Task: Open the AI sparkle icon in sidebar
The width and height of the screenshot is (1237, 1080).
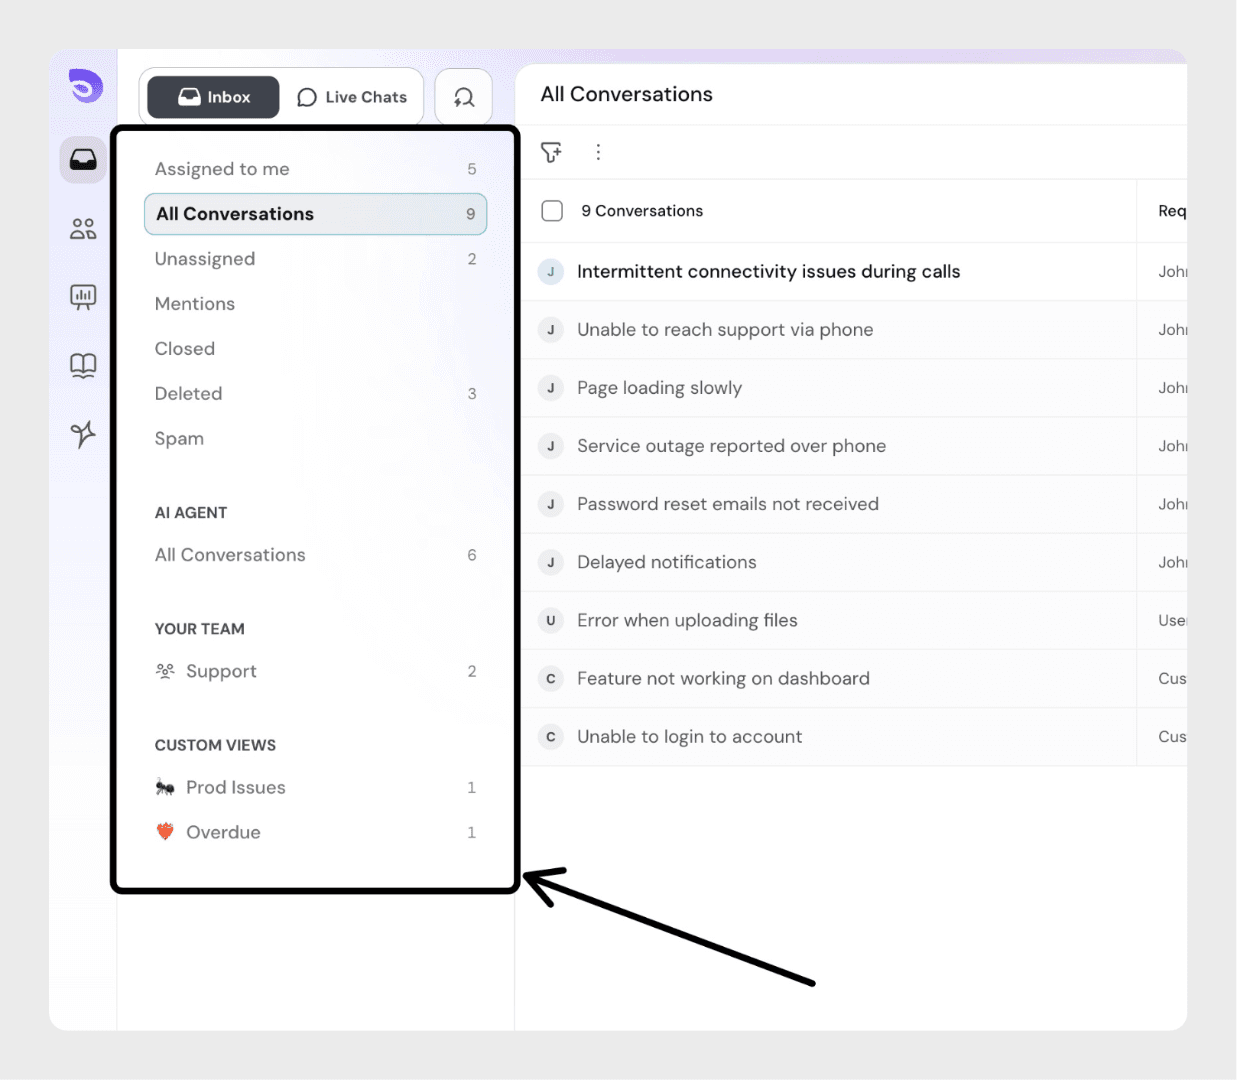Action: tap(83, 433)
